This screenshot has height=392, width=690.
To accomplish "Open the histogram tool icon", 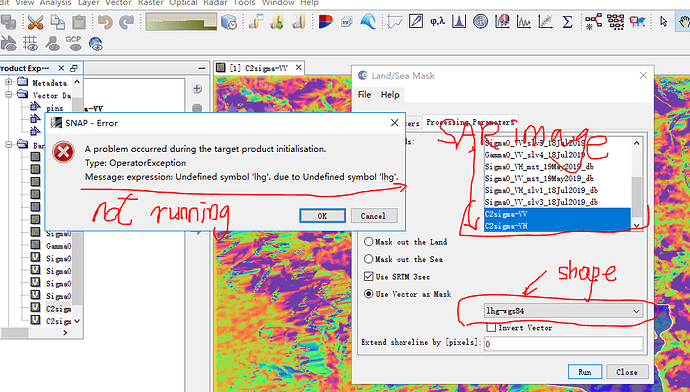I will [459, 21].
